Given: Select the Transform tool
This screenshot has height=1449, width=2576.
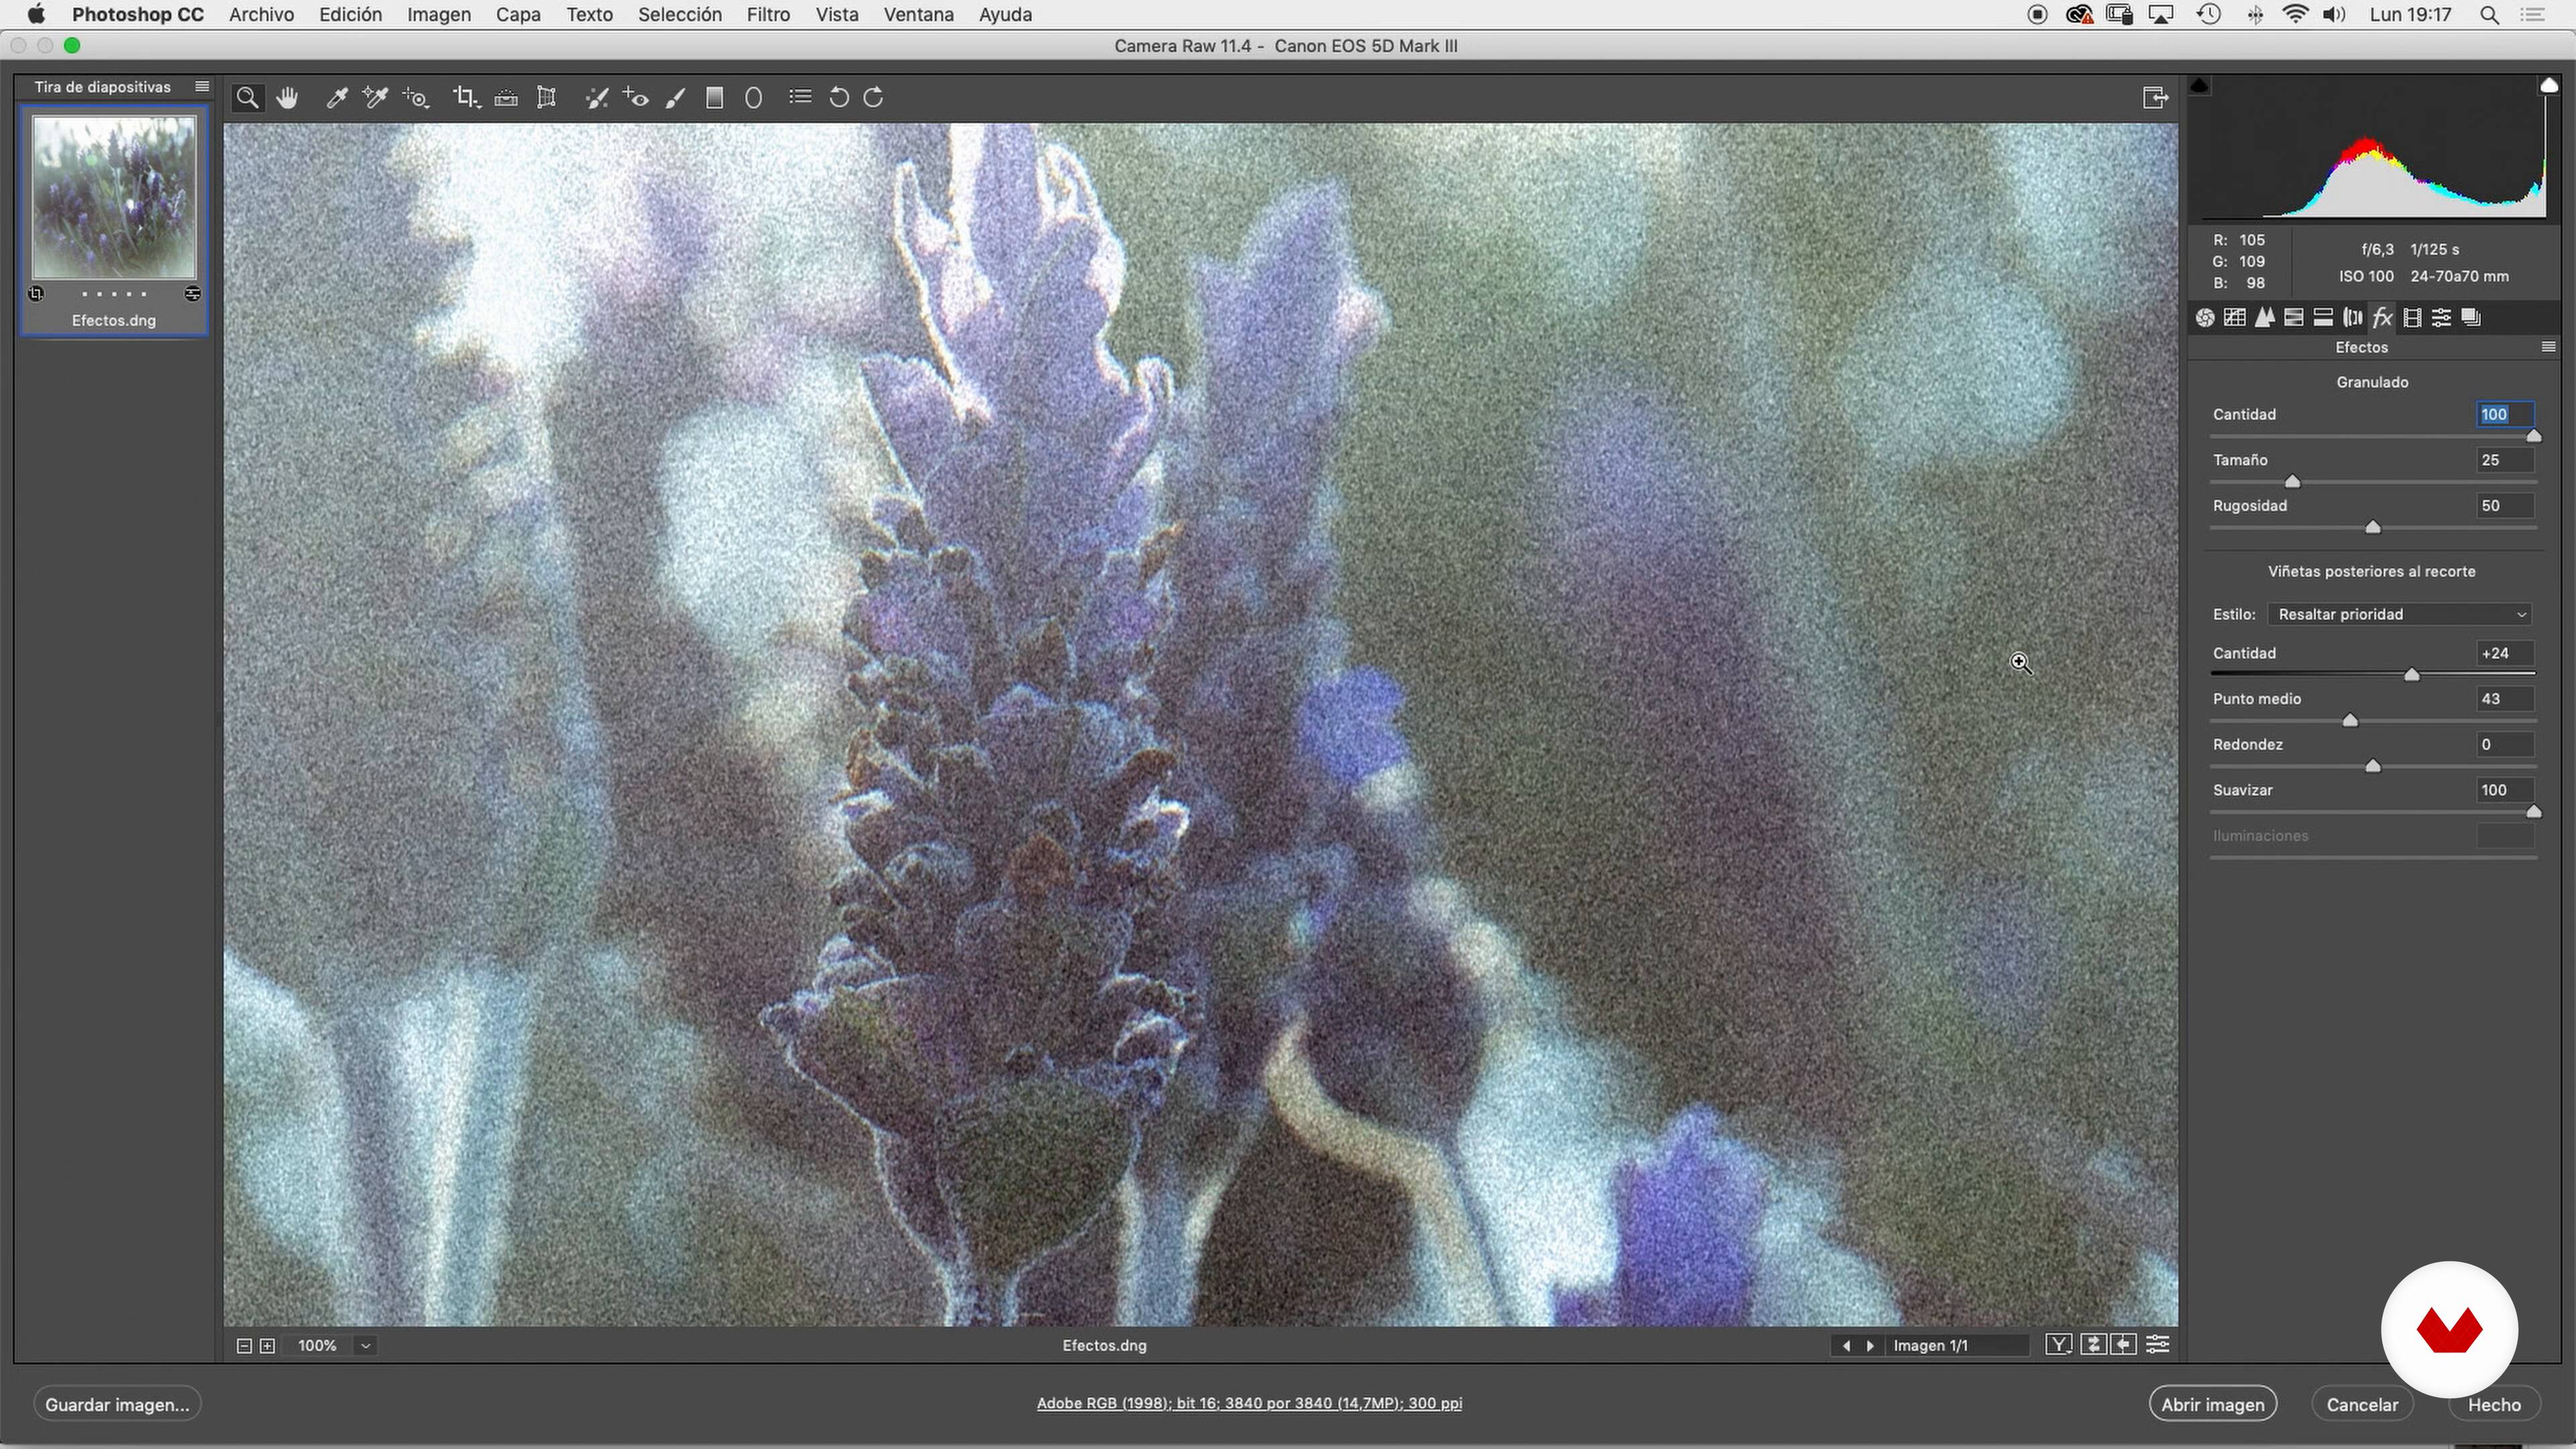Looking at the screenshot, I should tap(546, 98).
